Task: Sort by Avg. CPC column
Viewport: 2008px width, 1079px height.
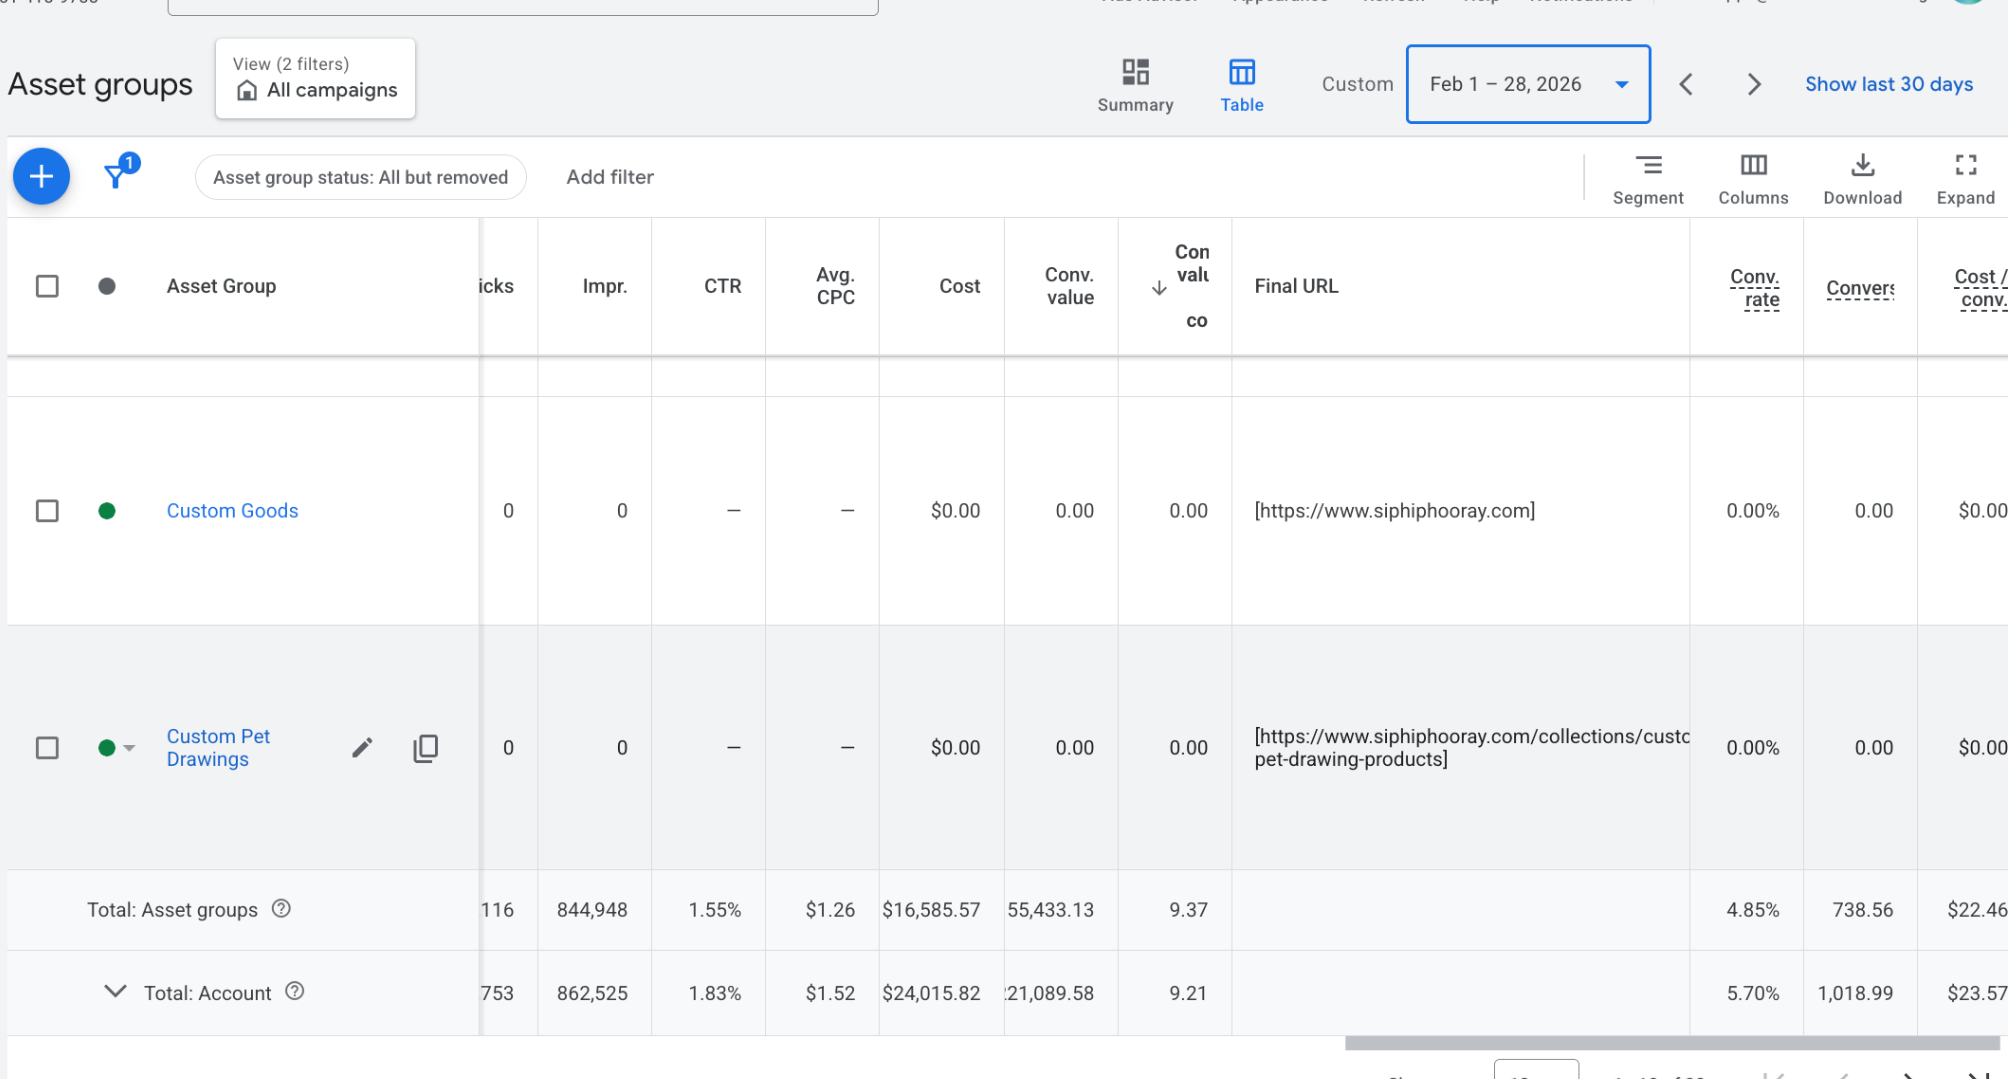Action: pos(835,286)
